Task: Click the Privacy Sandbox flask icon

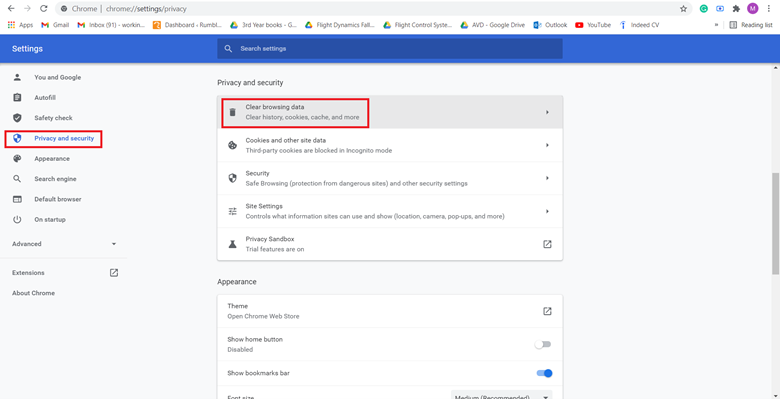Action: (232, 244)
